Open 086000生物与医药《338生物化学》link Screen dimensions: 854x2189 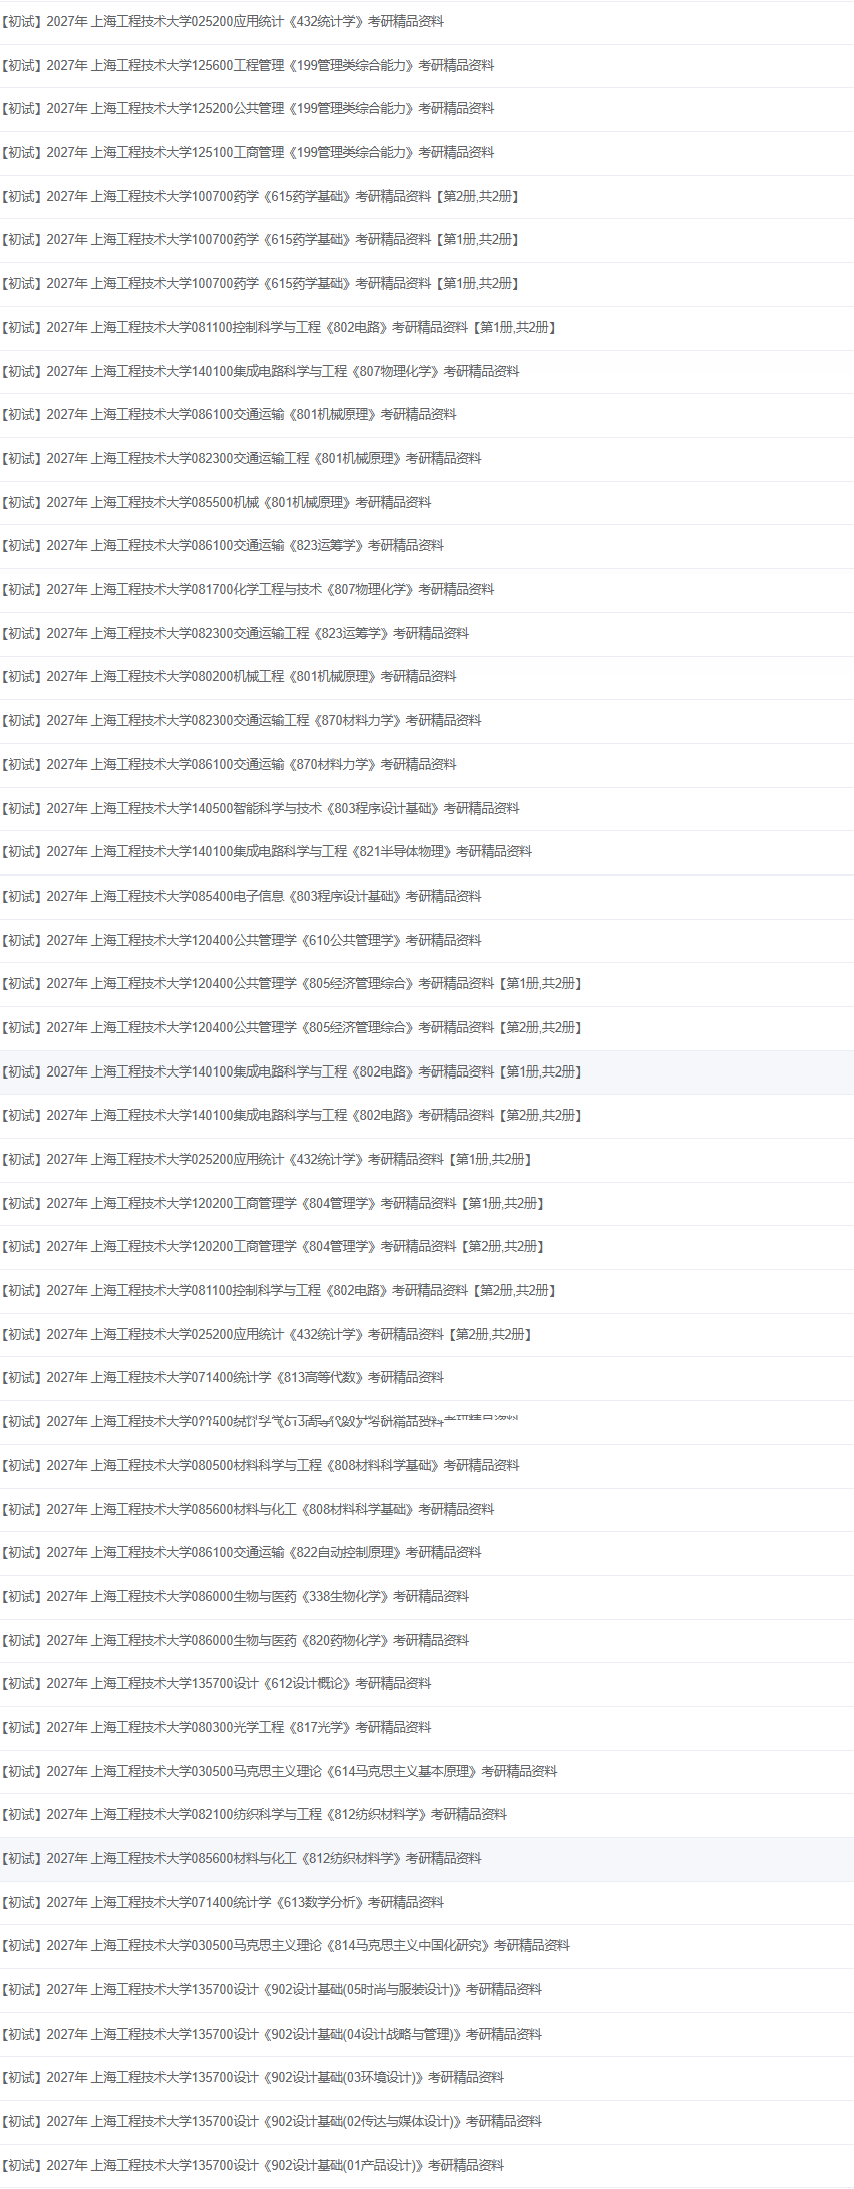(x=235, y=1596)
